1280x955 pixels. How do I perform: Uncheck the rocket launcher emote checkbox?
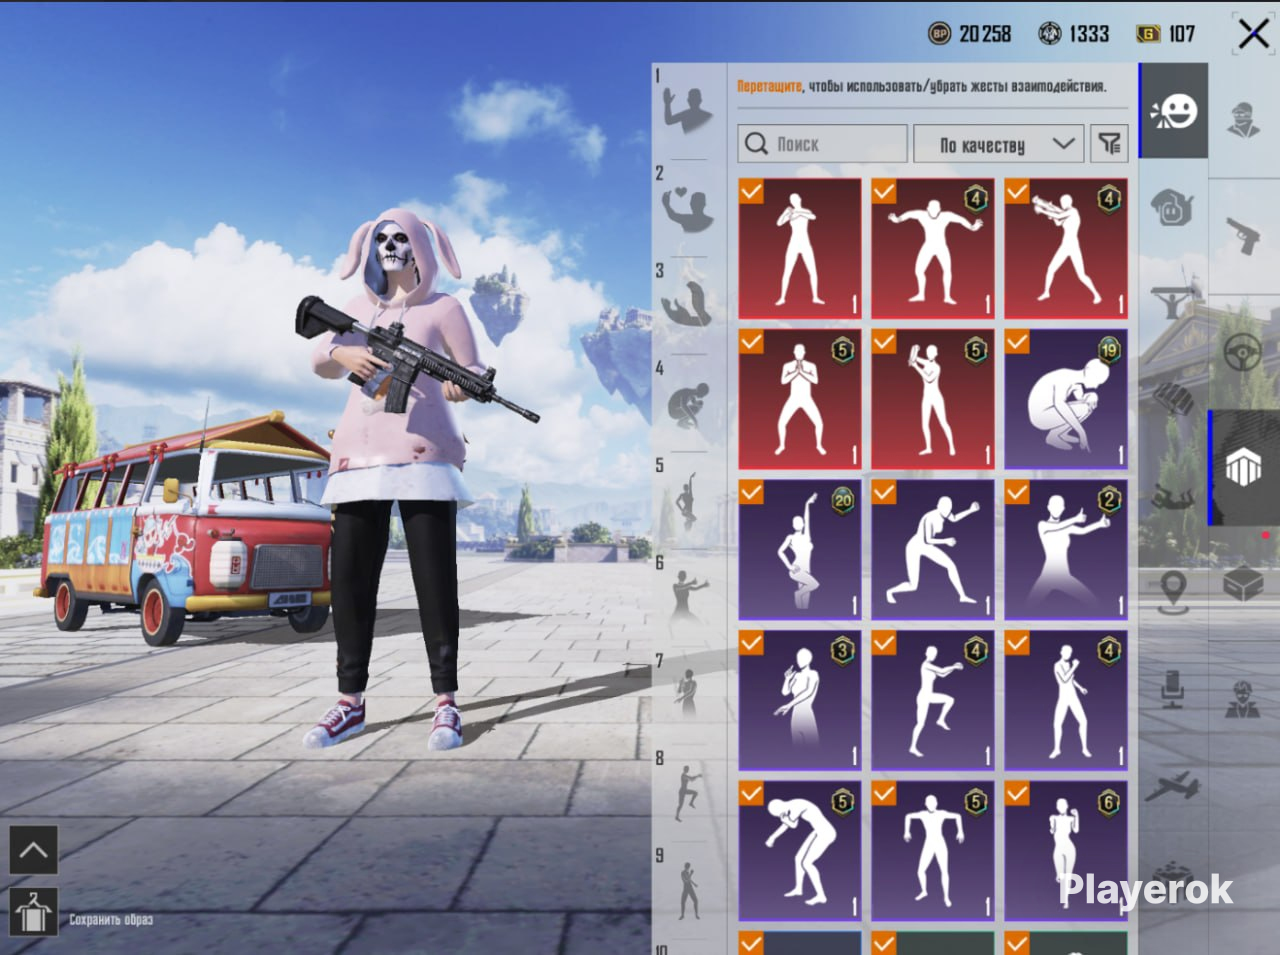[1017, 191]
